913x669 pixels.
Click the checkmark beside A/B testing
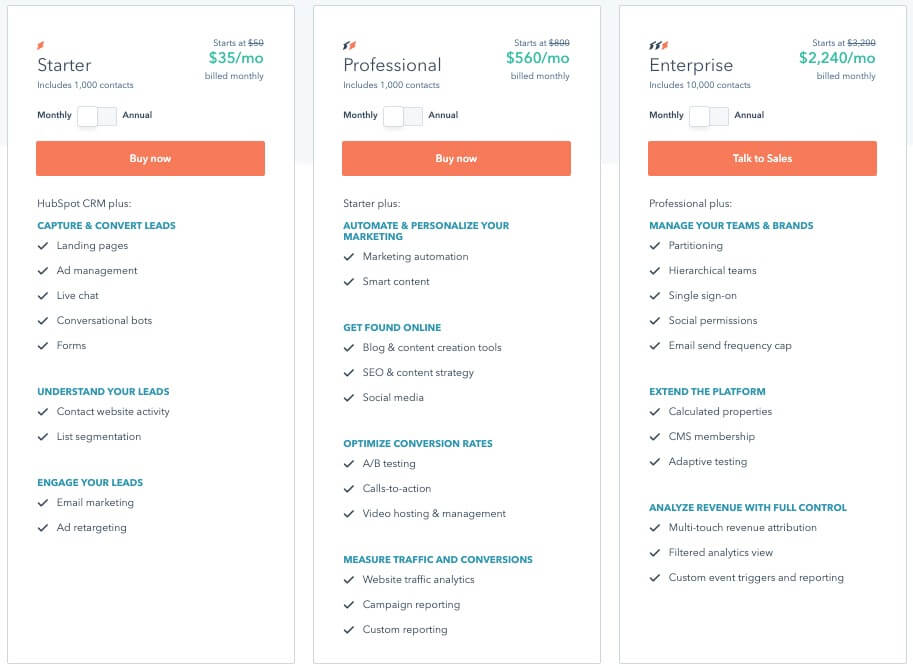pos(350,464)
